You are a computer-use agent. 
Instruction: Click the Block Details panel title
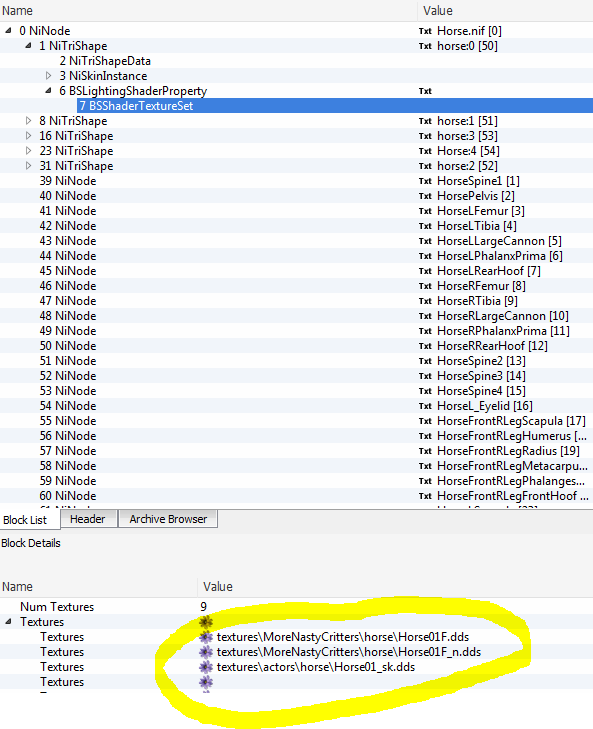tap(31, 543)
